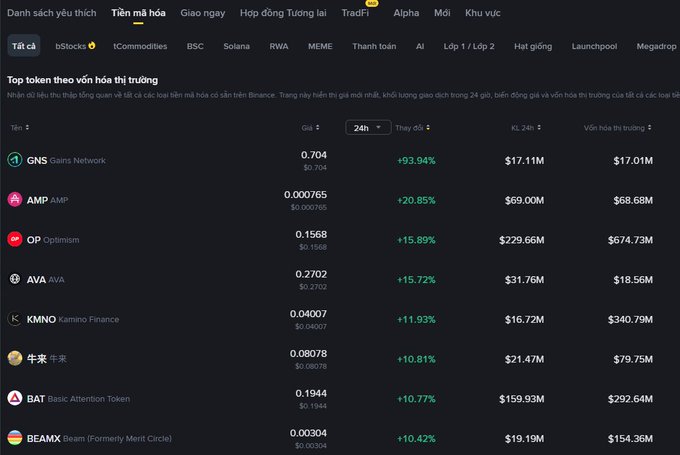Click the +20.85% change for AMP

click(x=416, y=200)
